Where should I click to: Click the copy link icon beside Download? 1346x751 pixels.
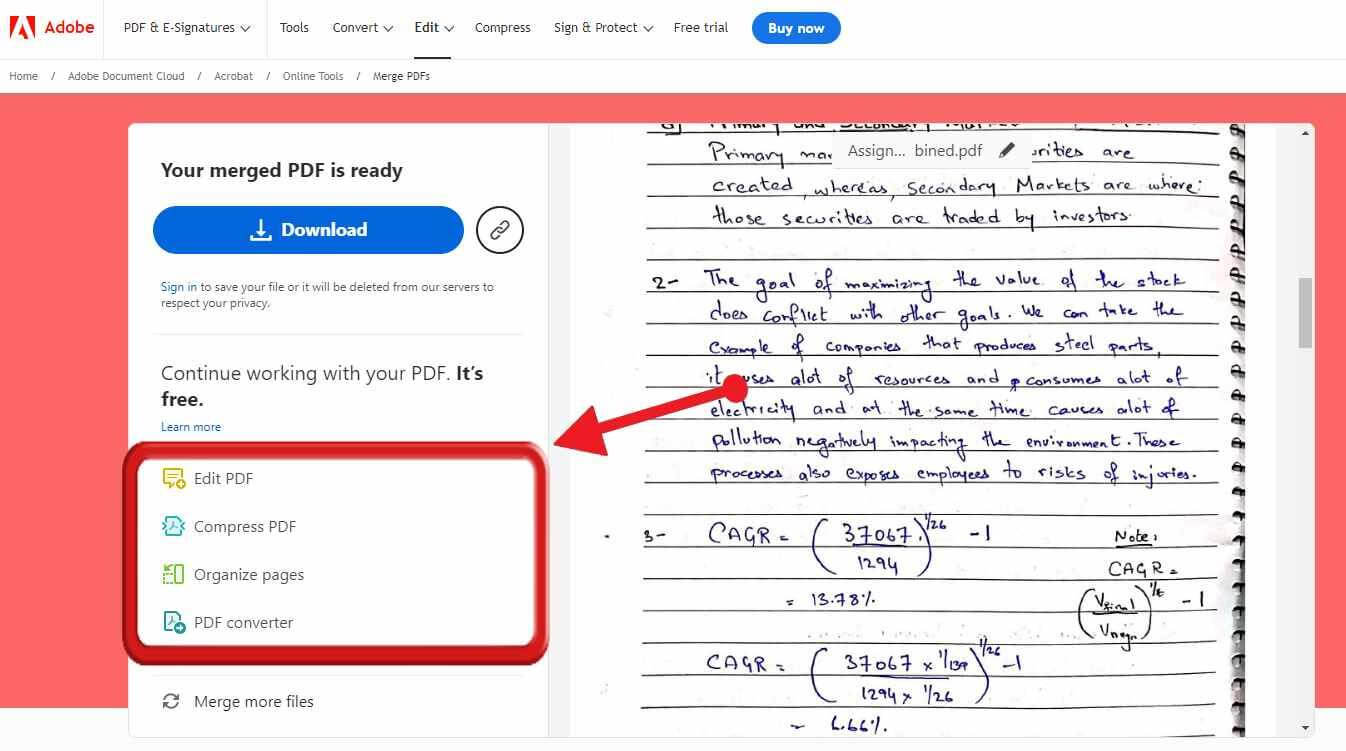(x=499, y=230)
